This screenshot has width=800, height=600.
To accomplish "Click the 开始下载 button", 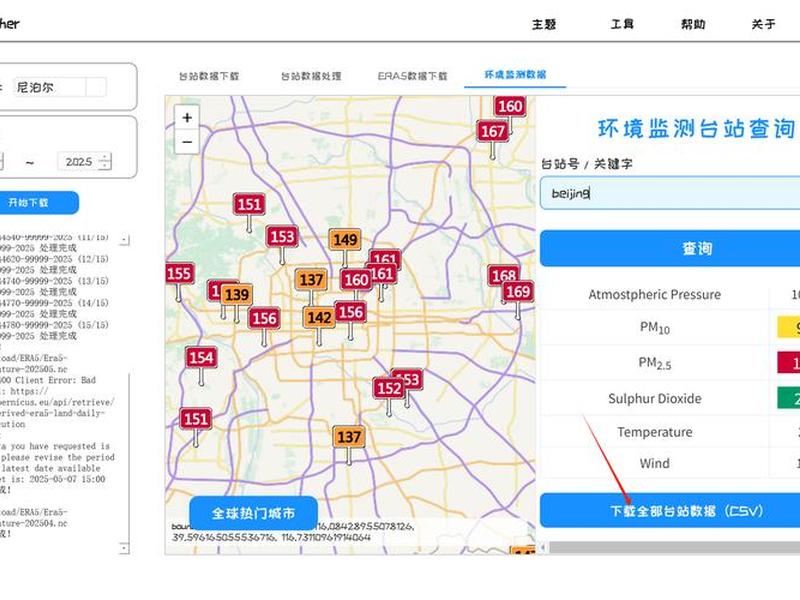I will tap(39, 203).
